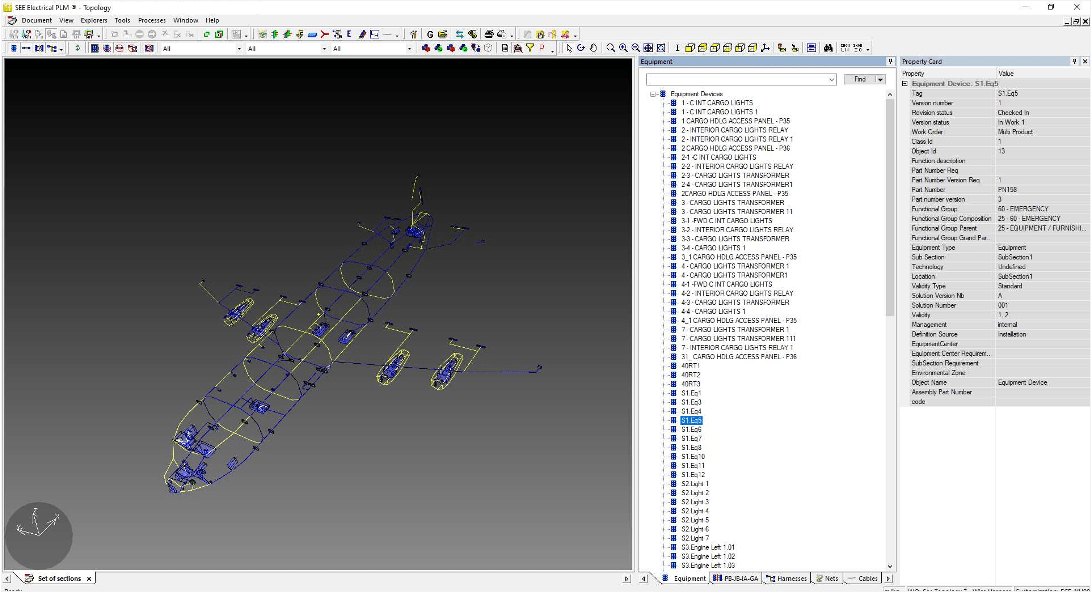Click the arrow button beside Find

(881, 79)
